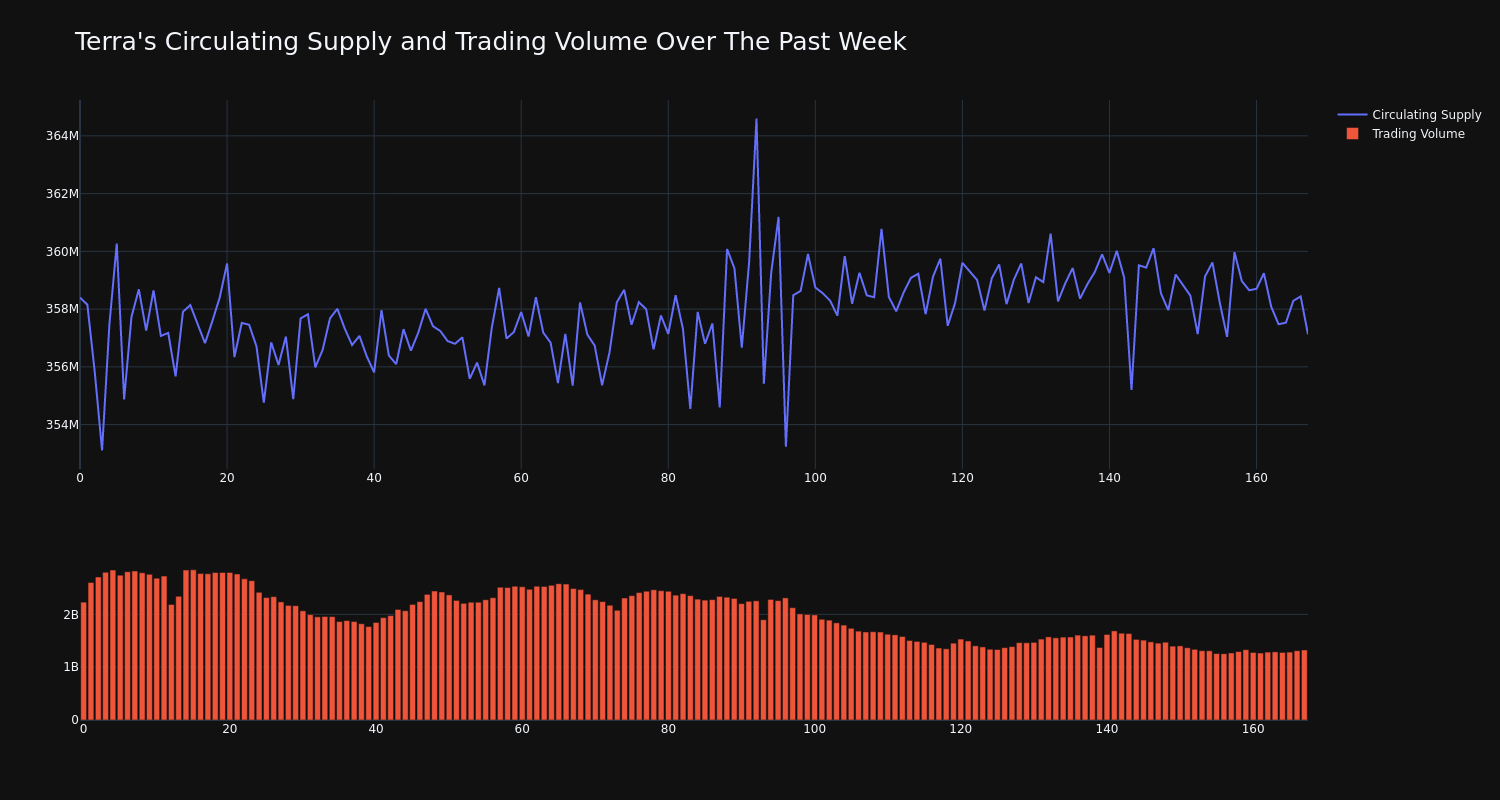Toggle the Trading Volume legend entry
The image size is (1500, 800).
1405,134
